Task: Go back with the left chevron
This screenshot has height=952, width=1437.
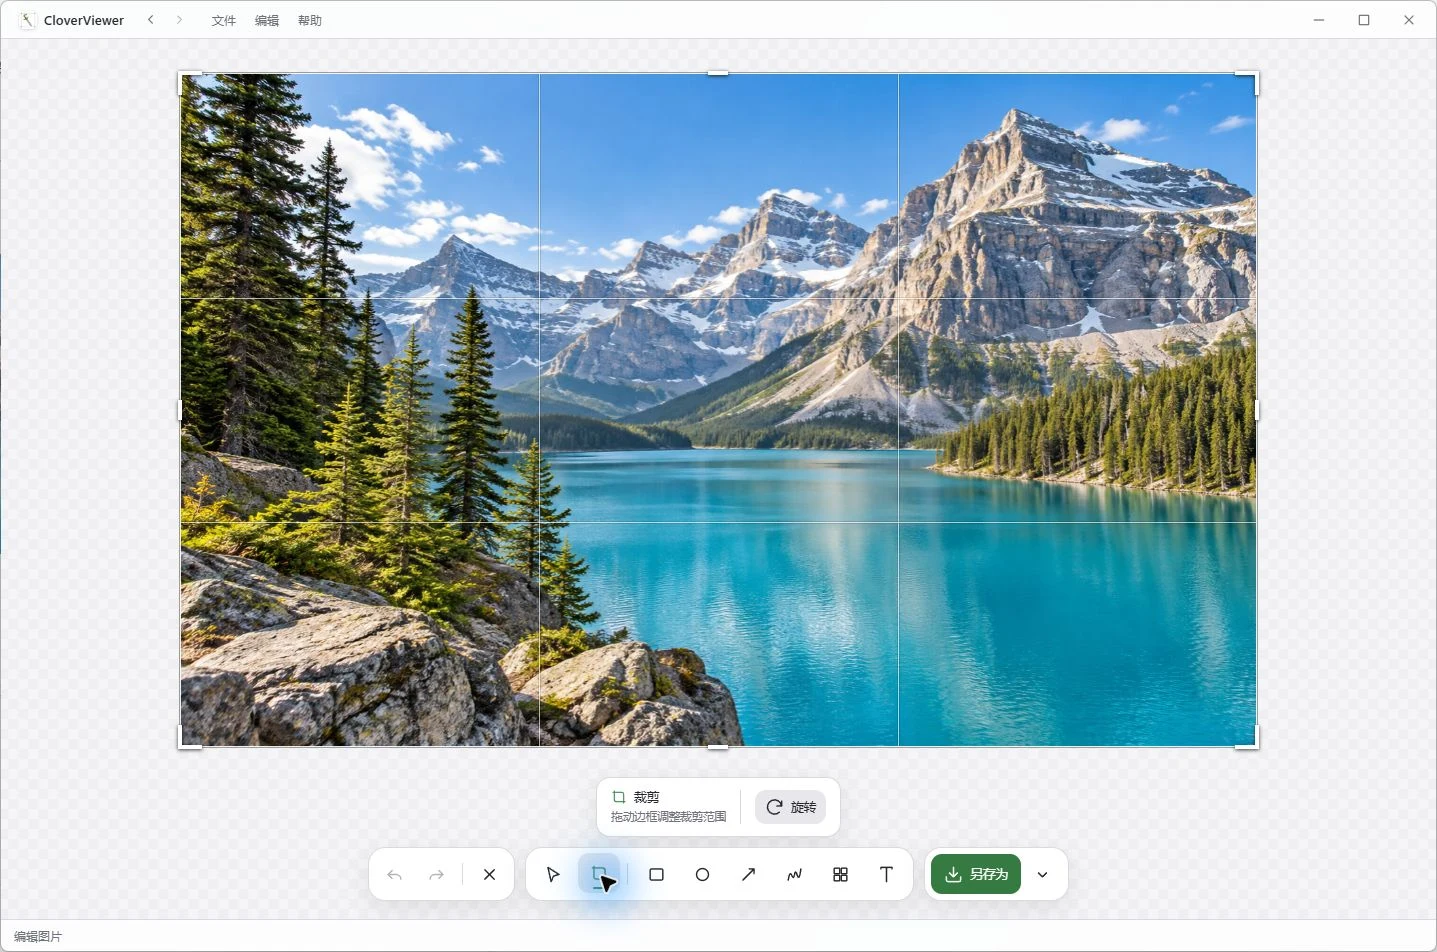Action: click(151, 20)
